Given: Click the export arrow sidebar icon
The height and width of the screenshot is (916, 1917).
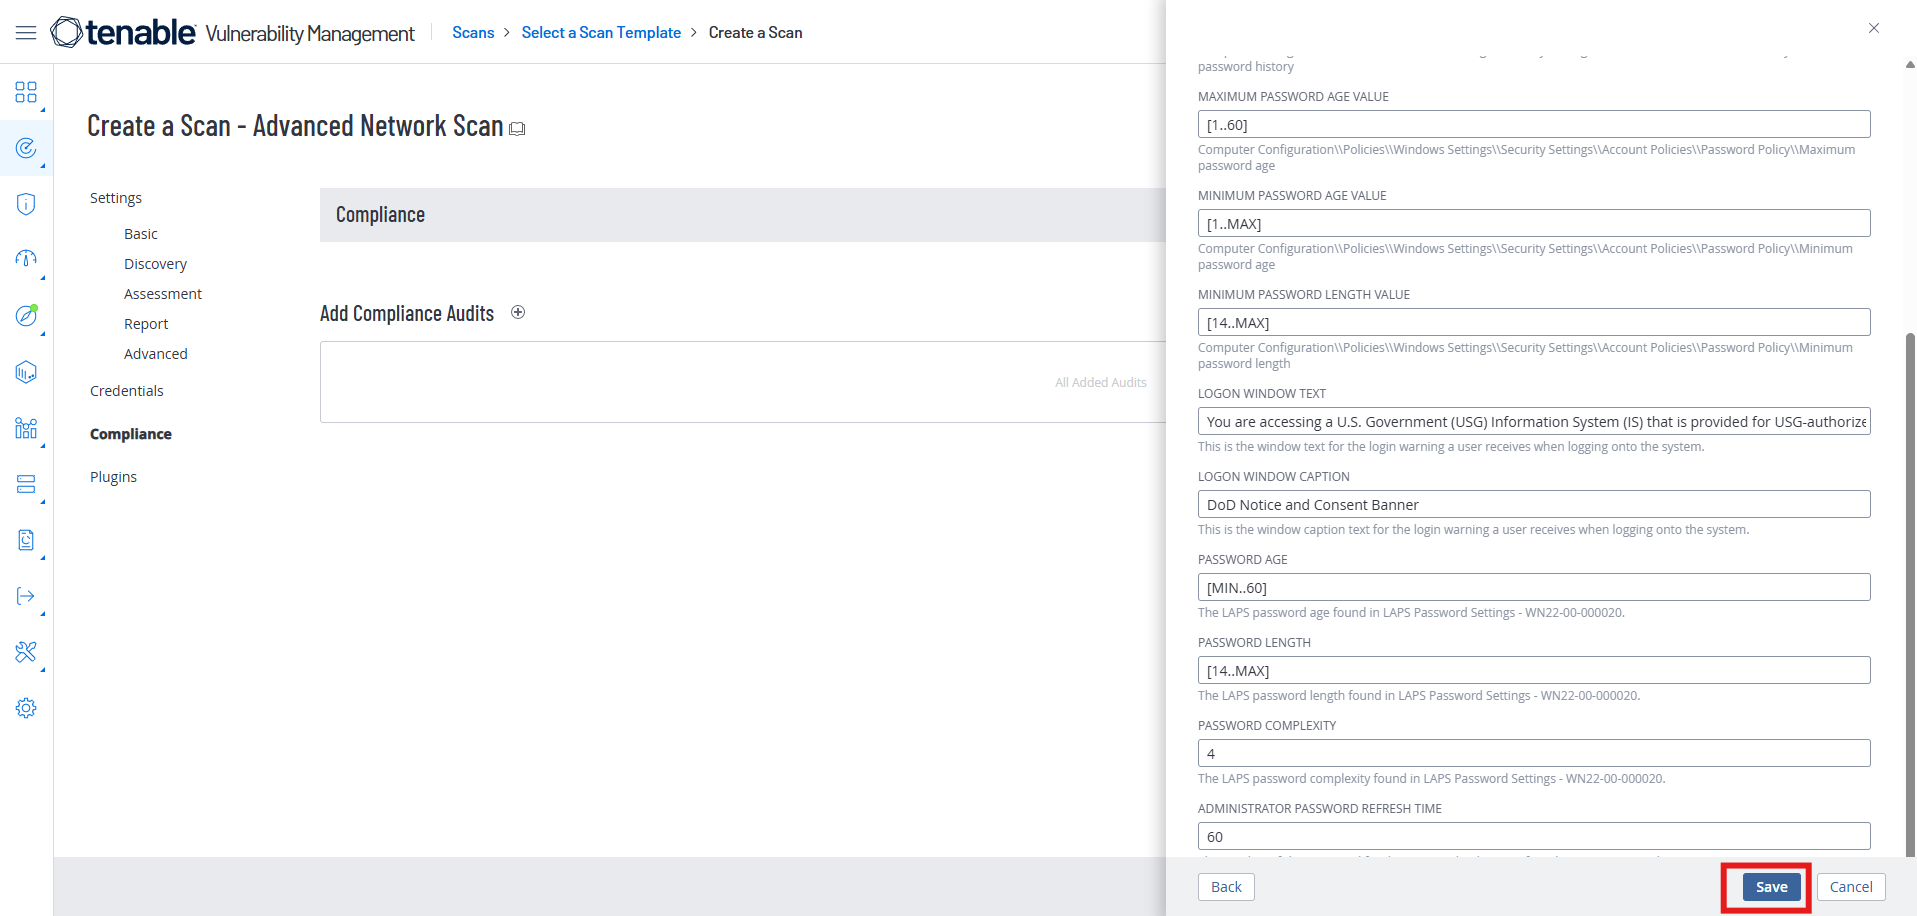Looking at the screenshot, I should pyautogui.click(x=26, y=596).
